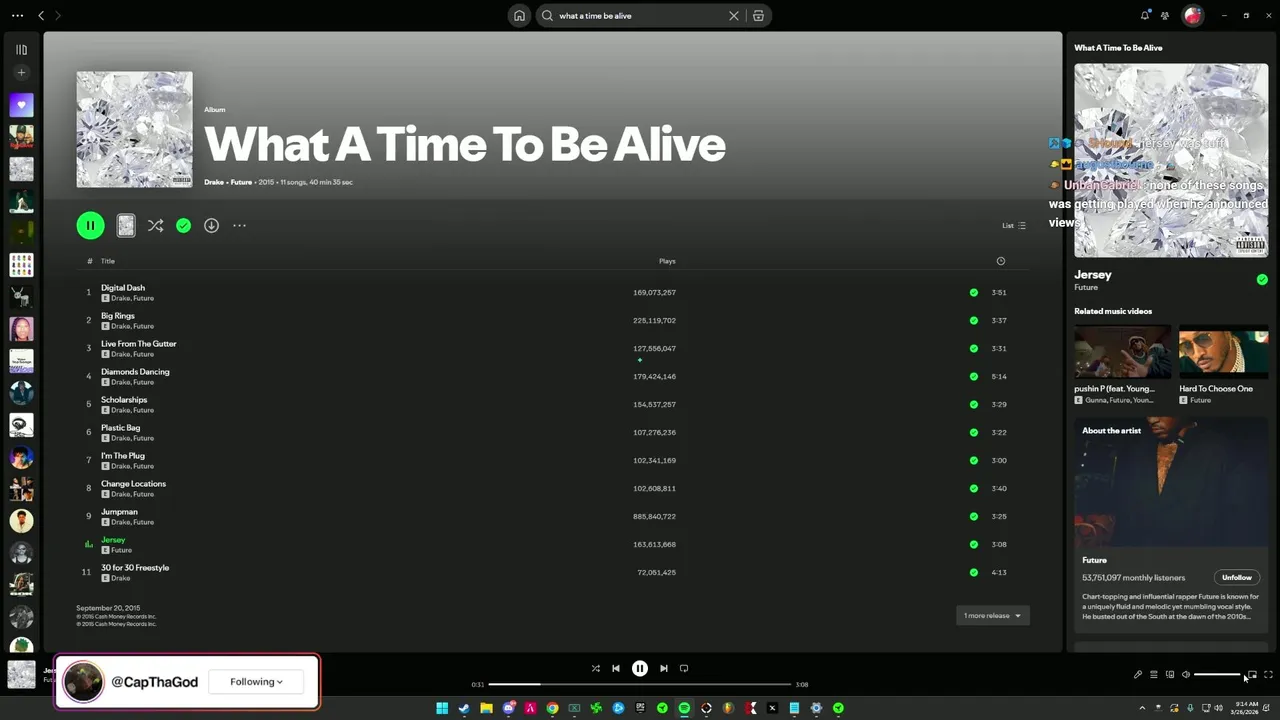
Task: Open the Windows Start button
Action: pos(442,708)
